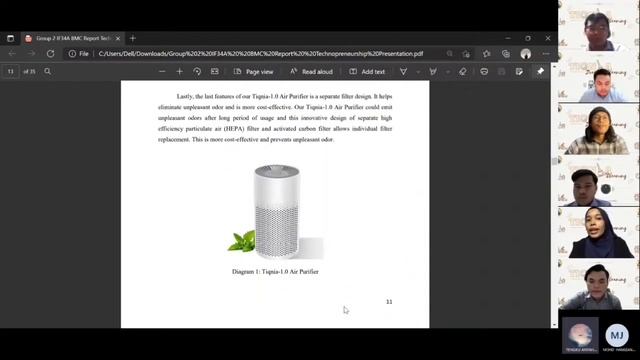Viewport: 640px width, 360px height.
Task: Click the zoom magnifier in address bar
Action: [x=449, y=53]
